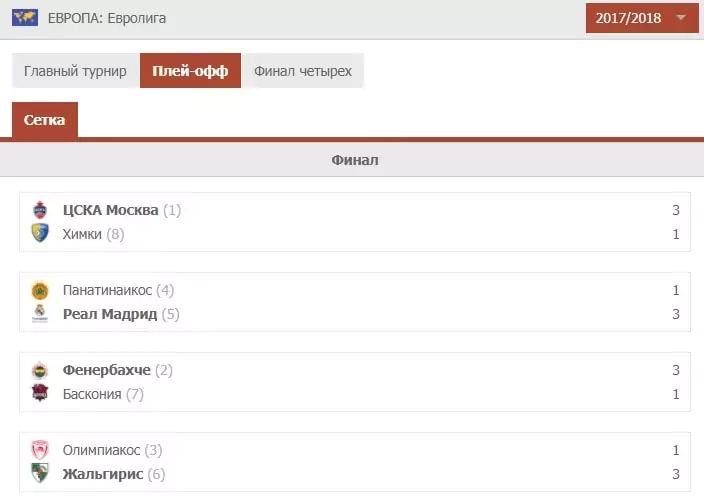This screenshot has width=704, height=499.
Task: Open the Химки team name
Action: 82,234
